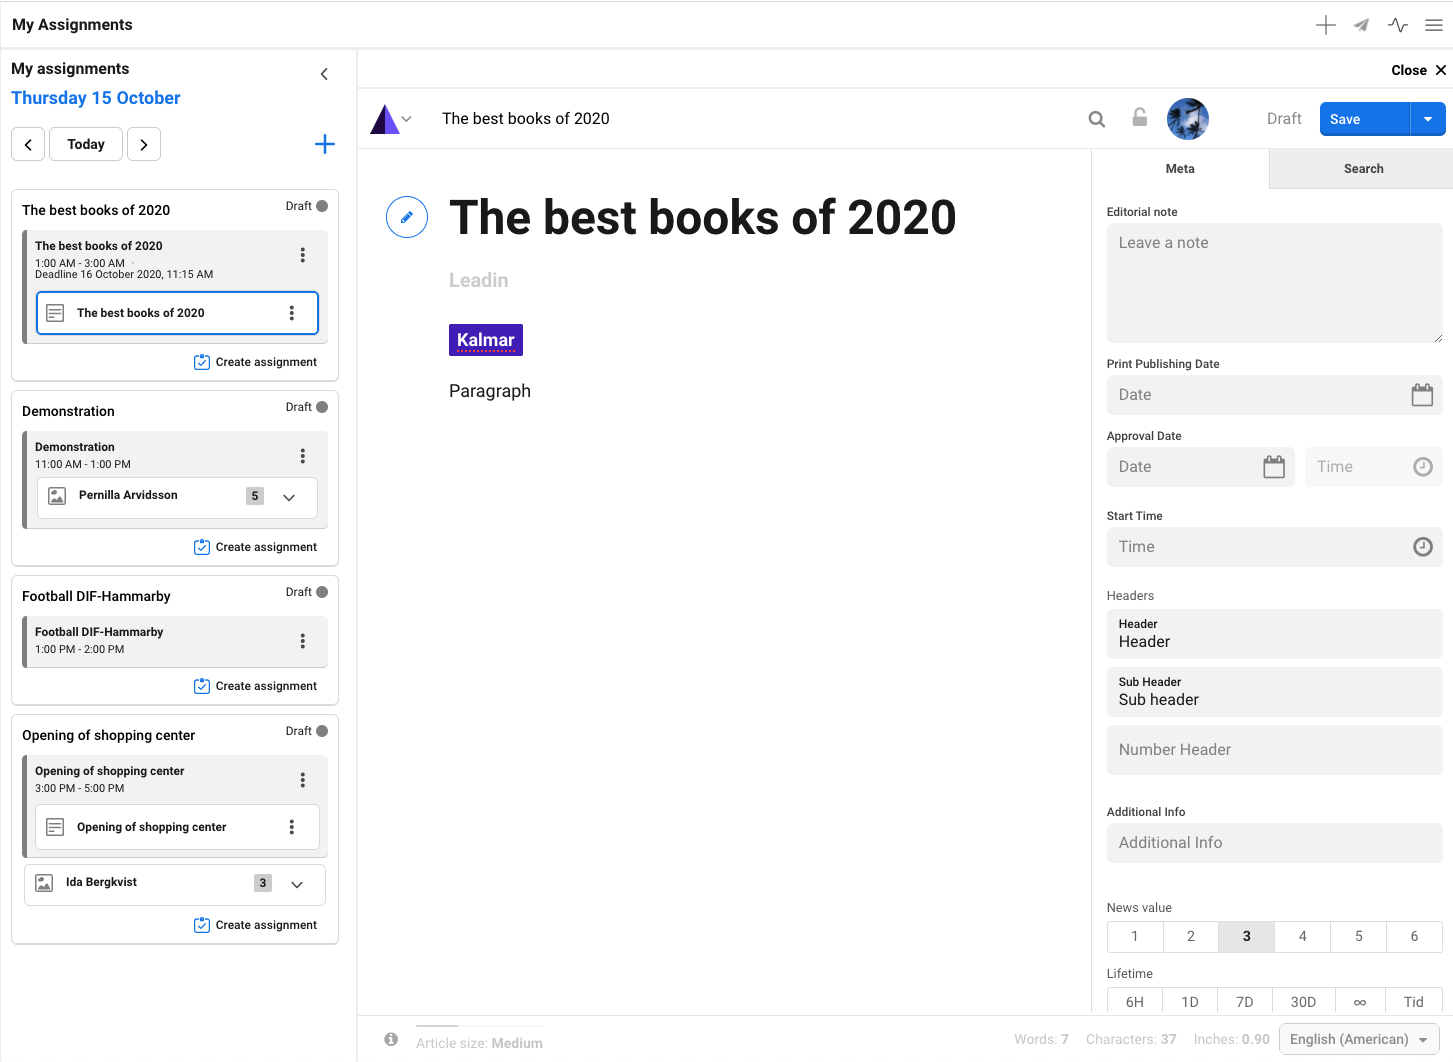This screenshot has width=1453, height=1062.
Task: Click the blue pencil edit icon beside headline
Action: [x=407, y=217]
